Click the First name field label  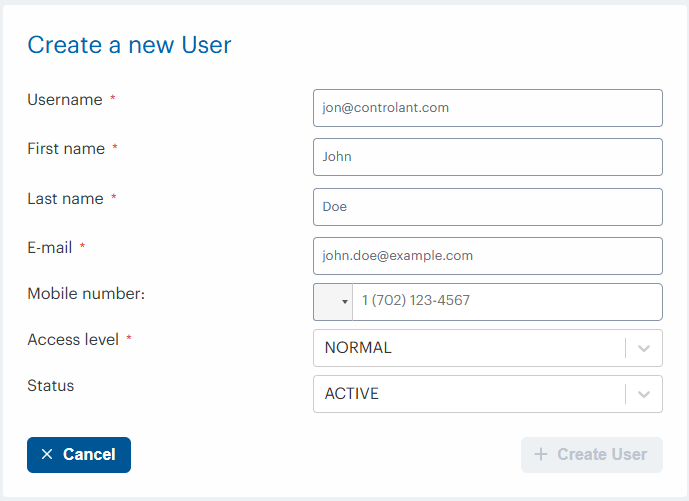[66, 149]
